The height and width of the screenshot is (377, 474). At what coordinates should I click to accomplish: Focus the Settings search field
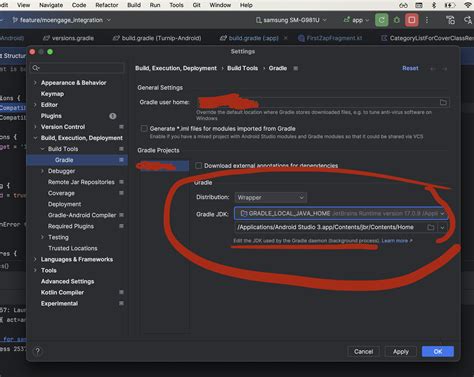point(77,68)
